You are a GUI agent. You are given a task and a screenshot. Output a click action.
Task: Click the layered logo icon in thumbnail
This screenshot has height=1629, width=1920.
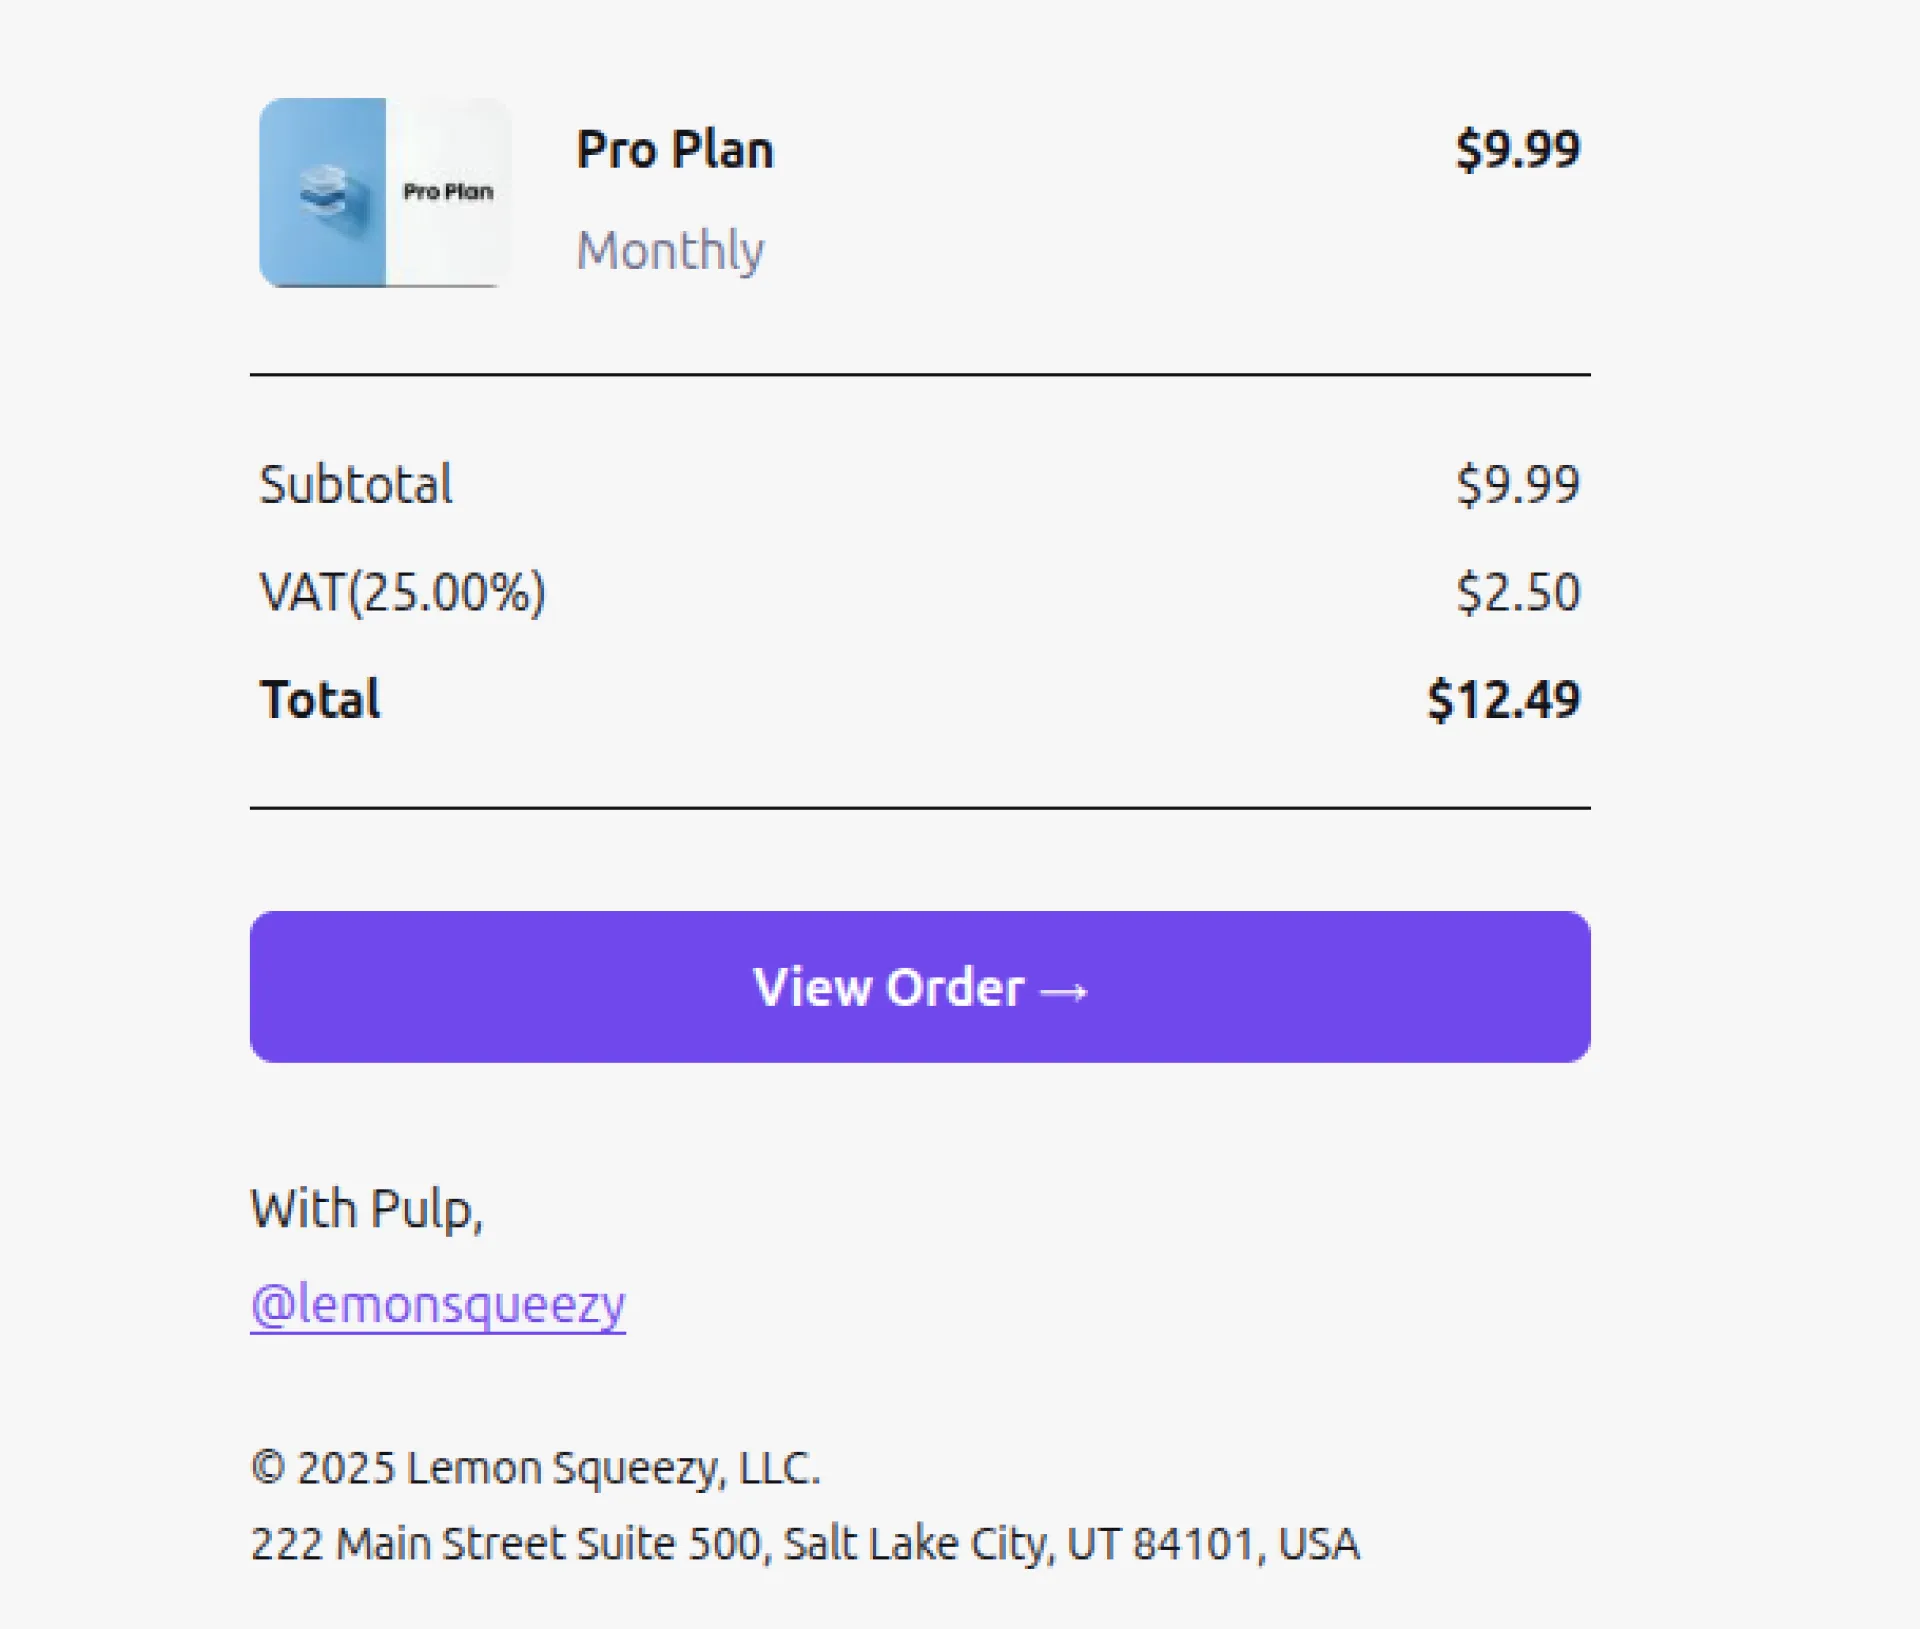click(324, 190)
